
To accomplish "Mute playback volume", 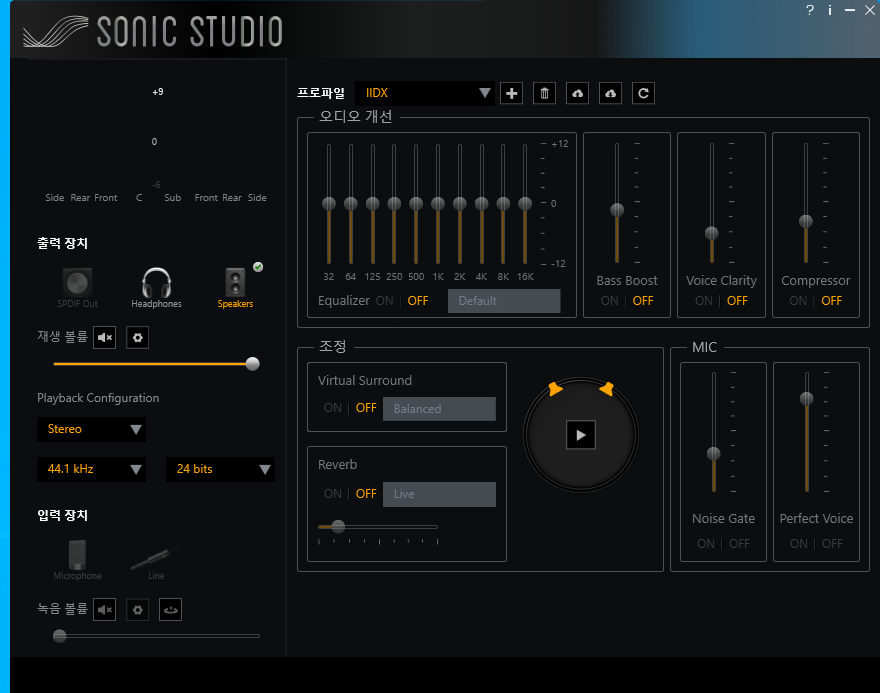I will (104, 338).
